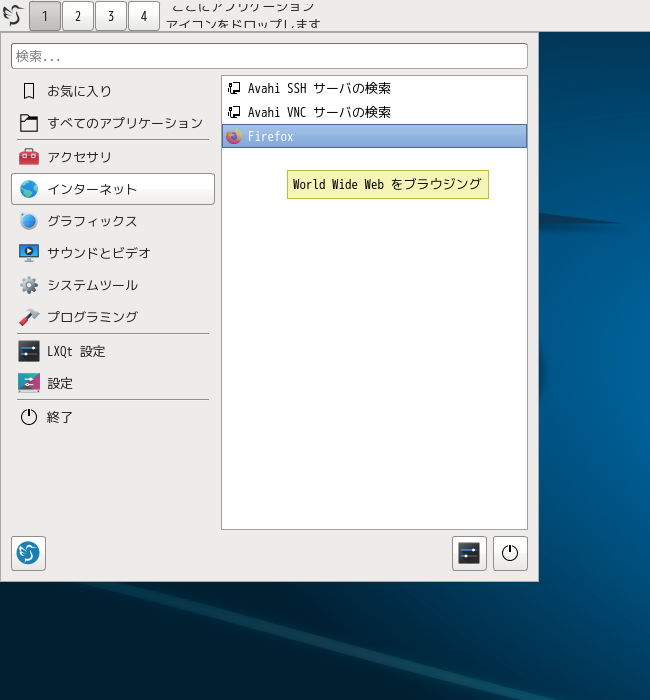The height and width of the screenshot is (700, 650).
Task: Launch Avahi VNC サーバの検索
Action: tap(374, 112)
